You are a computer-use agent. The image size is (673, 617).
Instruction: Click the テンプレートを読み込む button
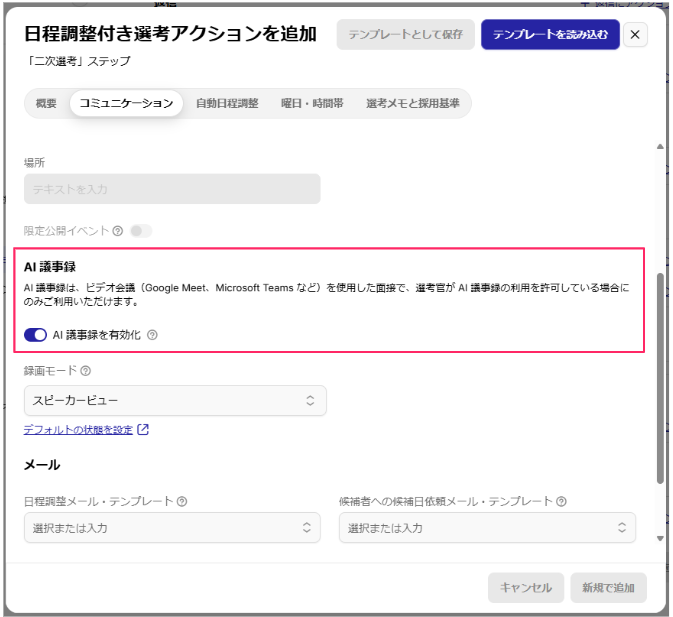[550, 34]
